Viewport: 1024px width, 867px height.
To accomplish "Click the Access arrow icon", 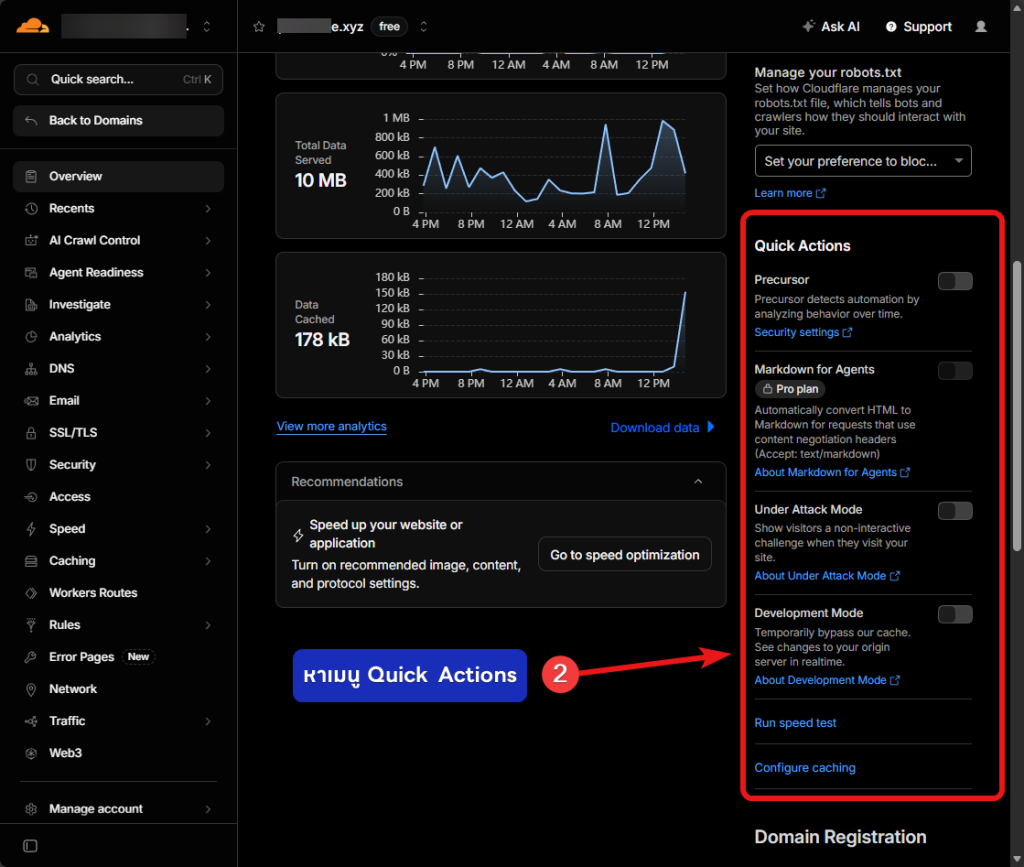I will 31,496.
